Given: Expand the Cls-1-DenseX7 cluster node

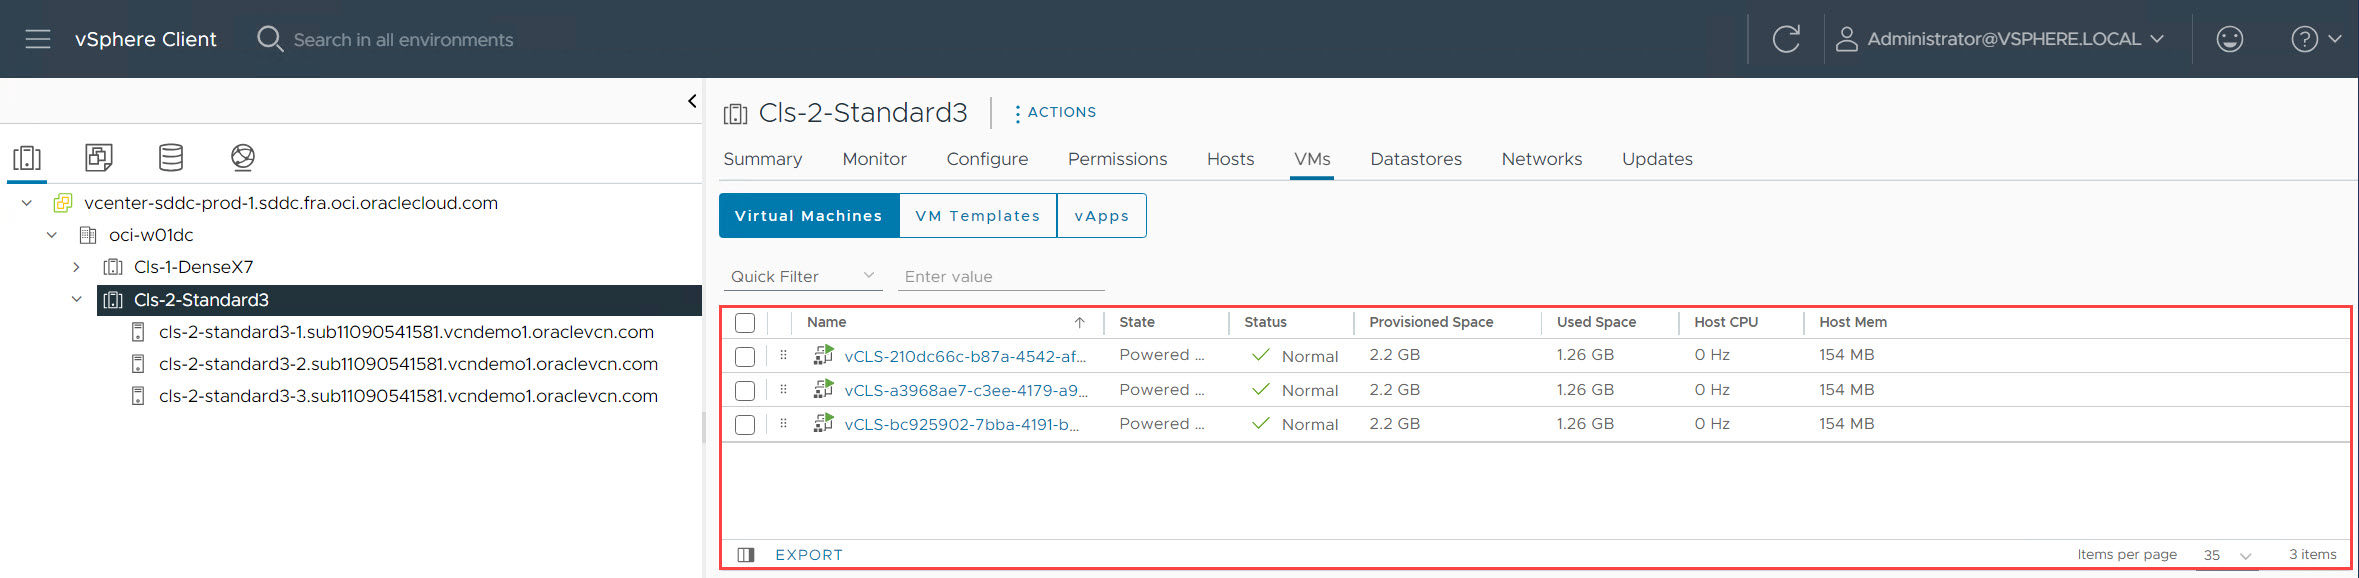Looking at the screenshot, I should [x=76, y=267].
